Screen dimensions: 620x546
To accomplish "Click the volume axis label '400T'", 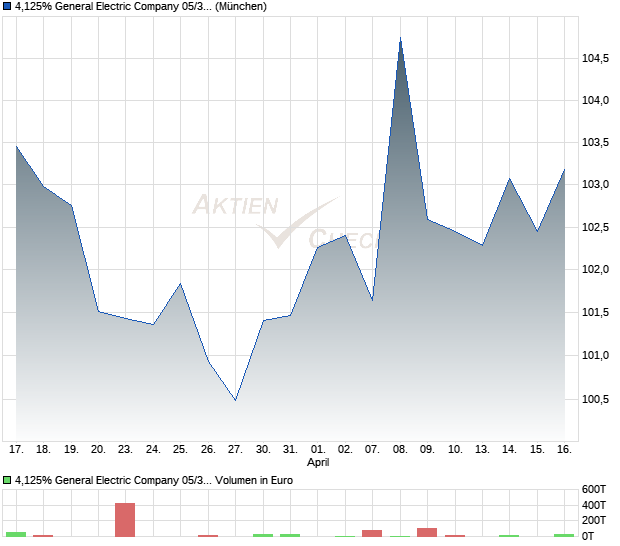I will click(x=594, y=505).
